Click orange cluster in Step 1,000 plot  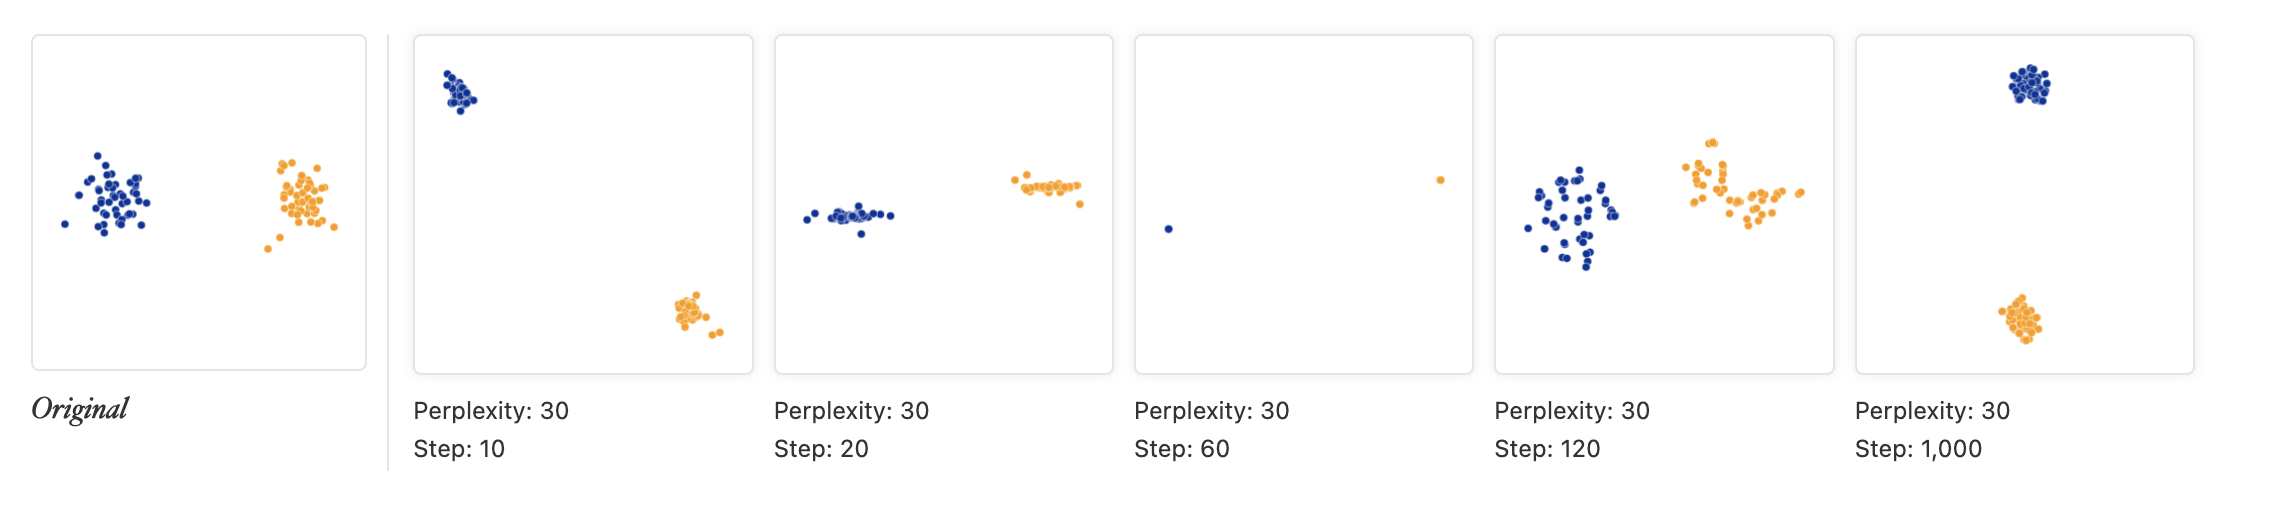[2022, 320]
